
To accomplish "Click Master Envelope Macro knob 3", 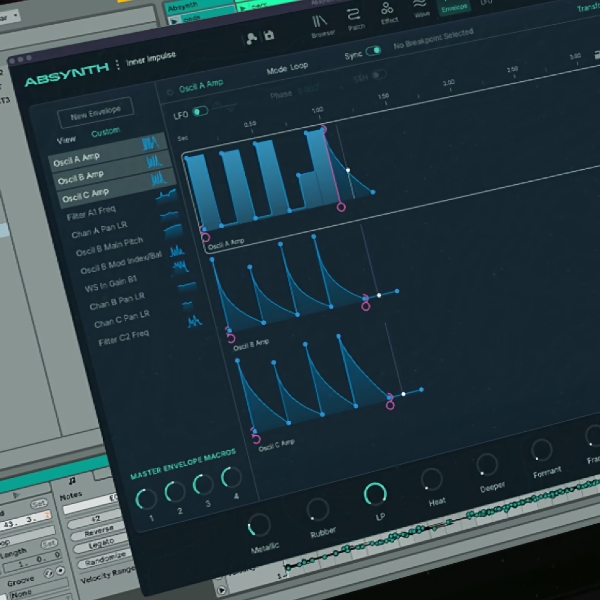I will [x=203, y=484].
